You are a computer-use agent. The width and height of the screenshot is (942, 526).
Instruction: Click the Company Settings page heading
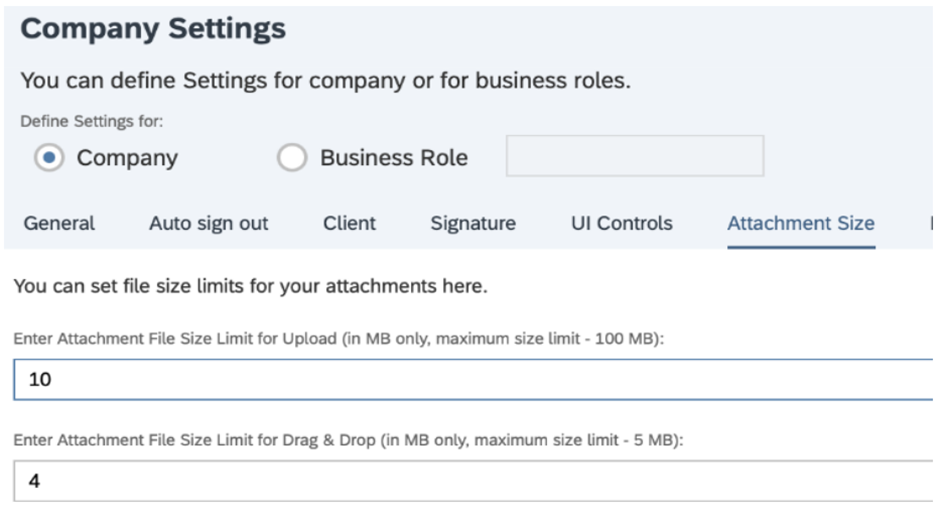point(153,29)
